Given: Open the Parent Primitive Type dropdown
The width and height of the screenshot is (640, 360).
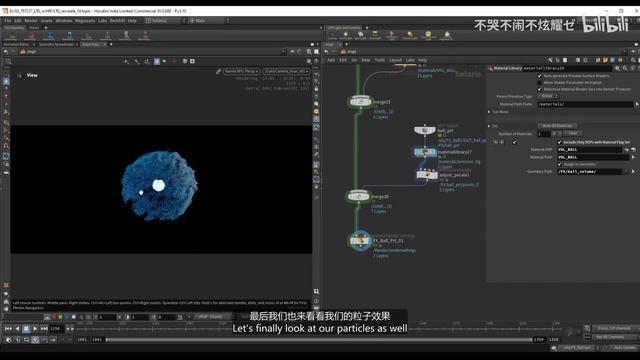Looking at the screenshot, I should pyautogui.click(x=547, y=96).
